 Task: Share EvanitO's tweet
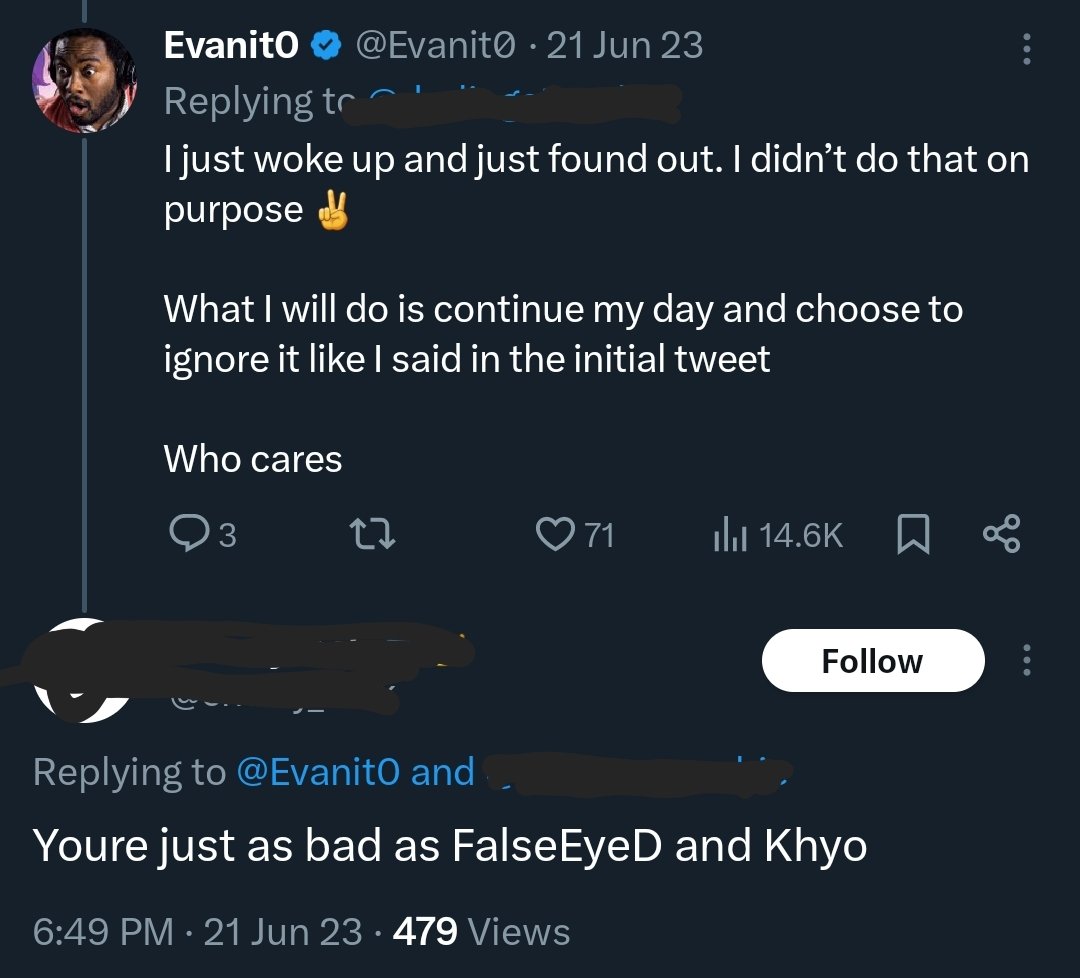(x=1001, y=534)
